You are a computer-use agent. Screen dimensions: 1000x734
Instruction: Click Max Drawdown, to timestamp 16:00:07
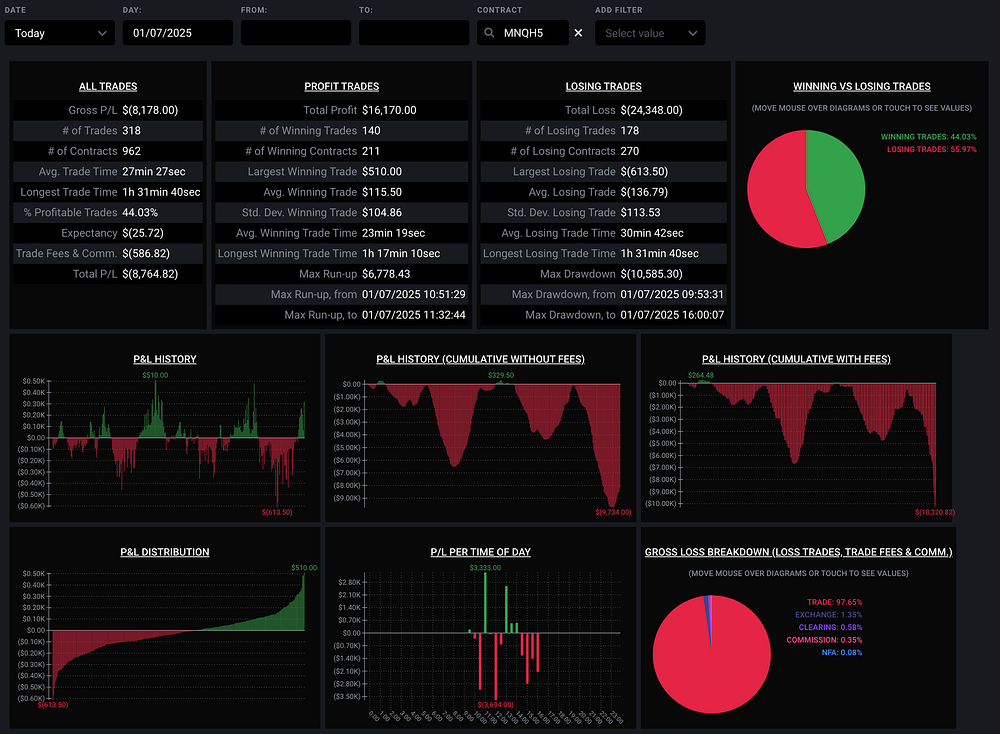pos(672,314)
